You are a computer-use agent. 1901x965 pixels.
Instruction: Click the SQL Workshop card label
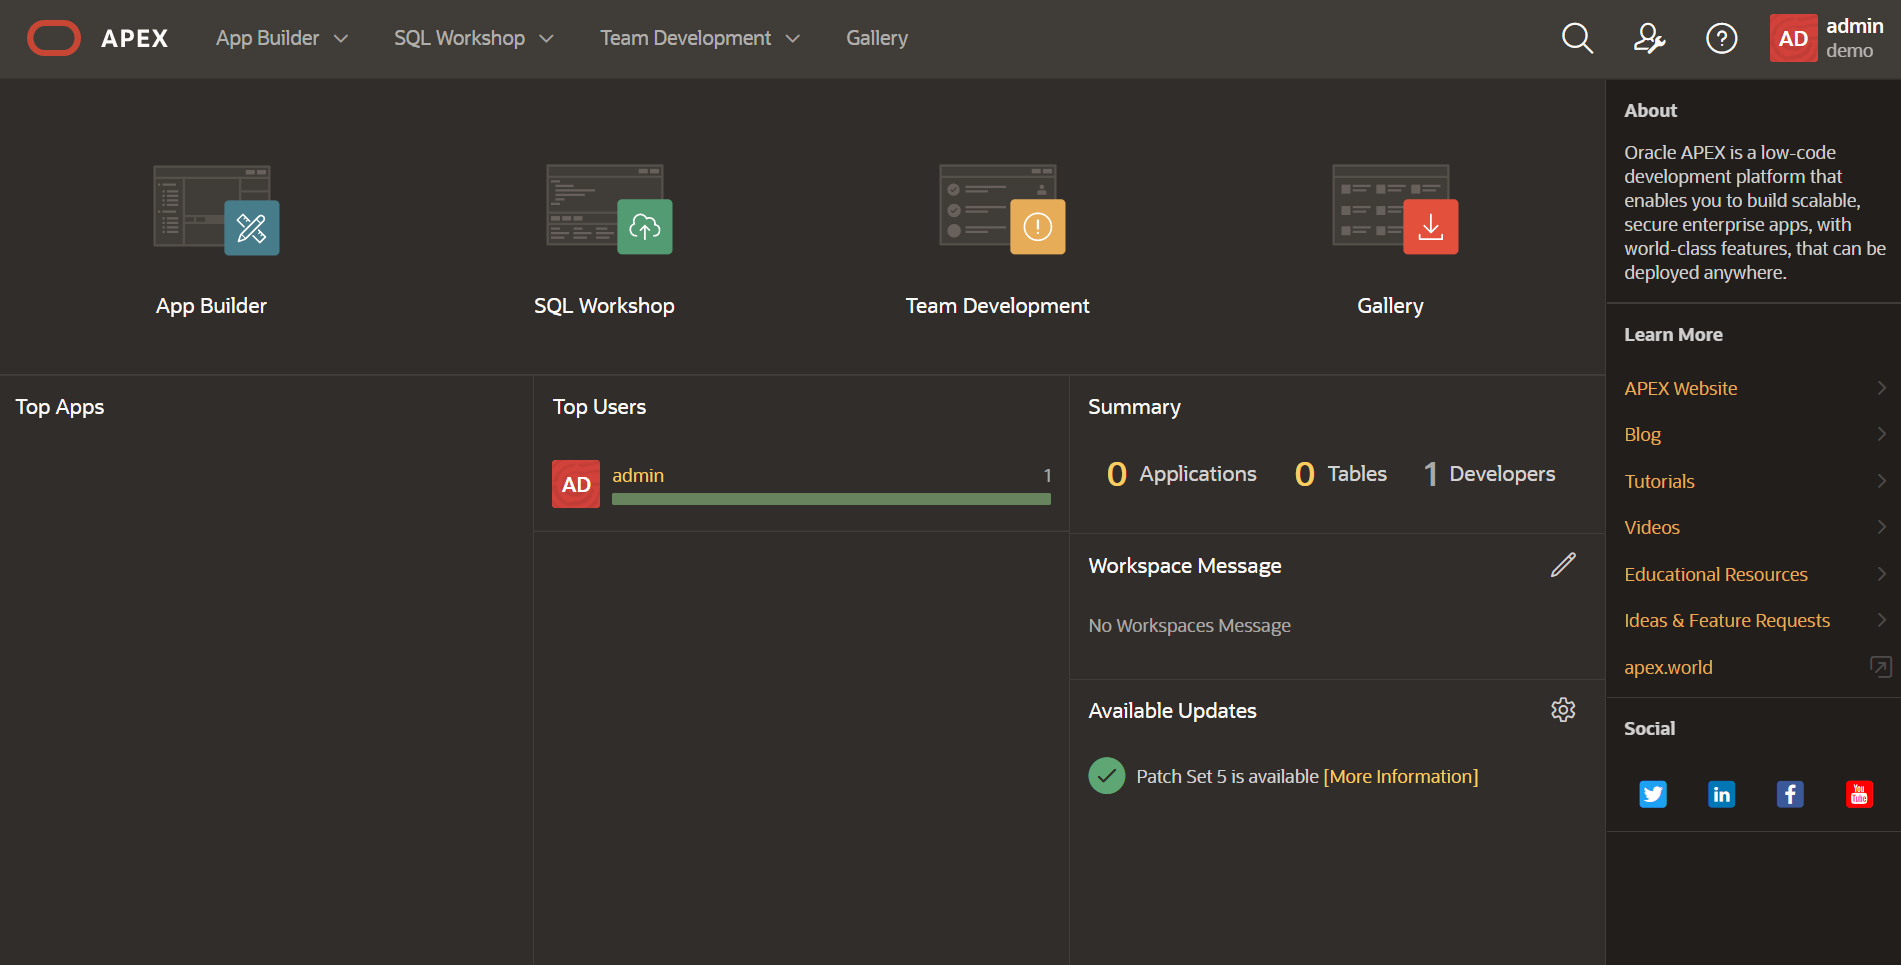click(x=604, y=306)
